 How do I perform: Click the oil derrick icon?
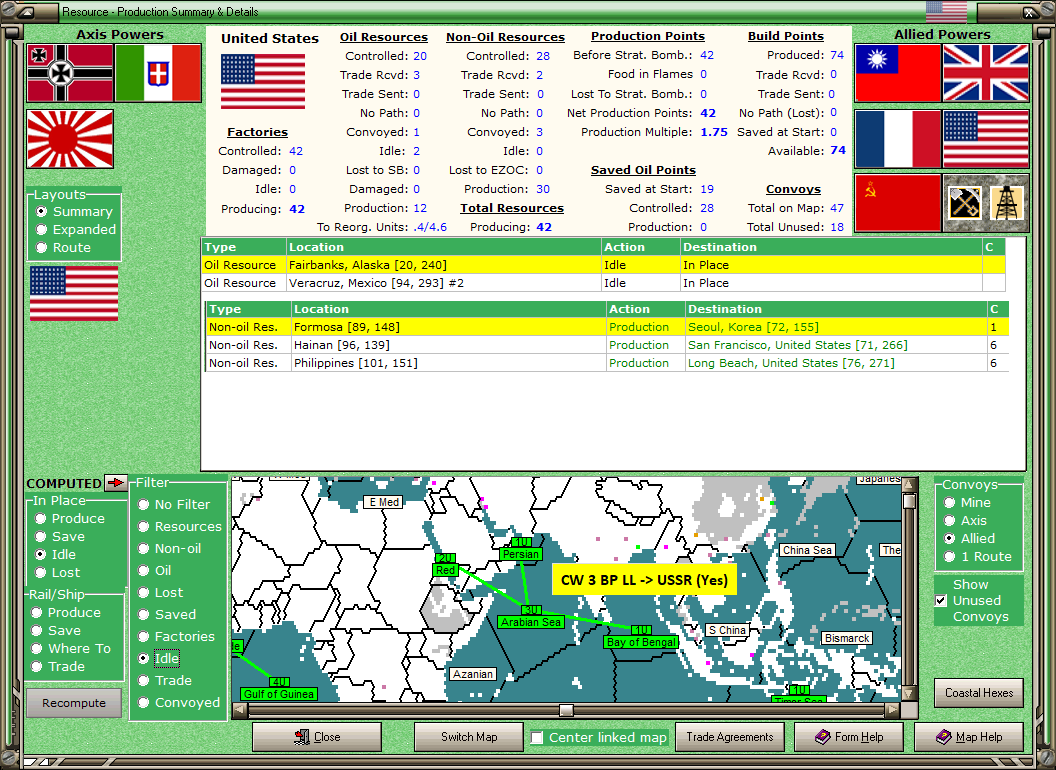(x=1007, y=203)
